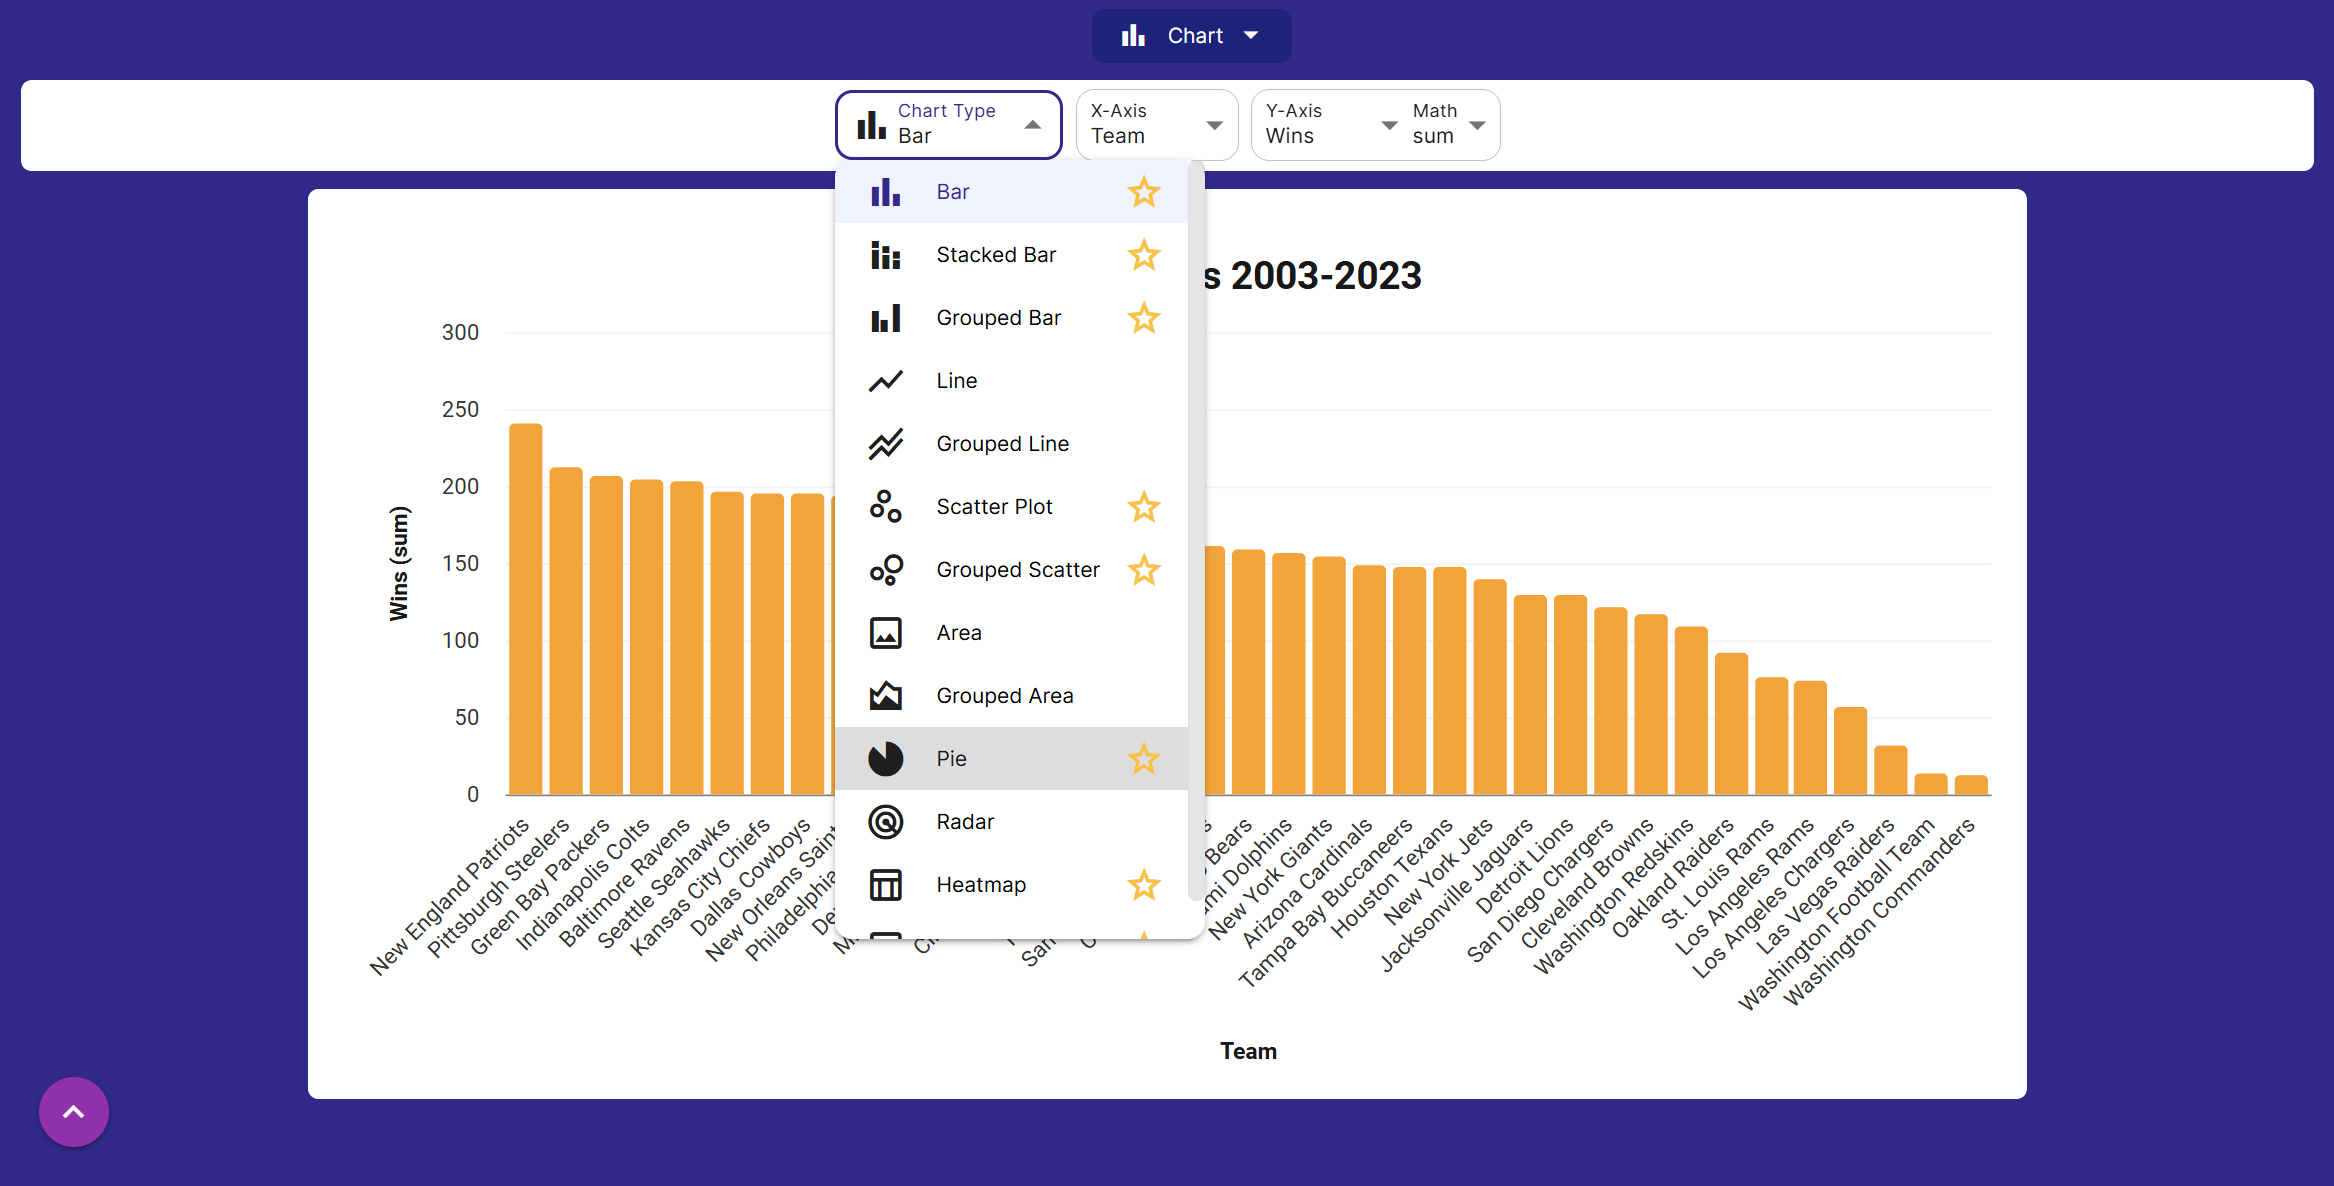2334x1186 pixels.
Task: Toggle the favorite star for Heatmap
Action: click(x=1144, y=885)
